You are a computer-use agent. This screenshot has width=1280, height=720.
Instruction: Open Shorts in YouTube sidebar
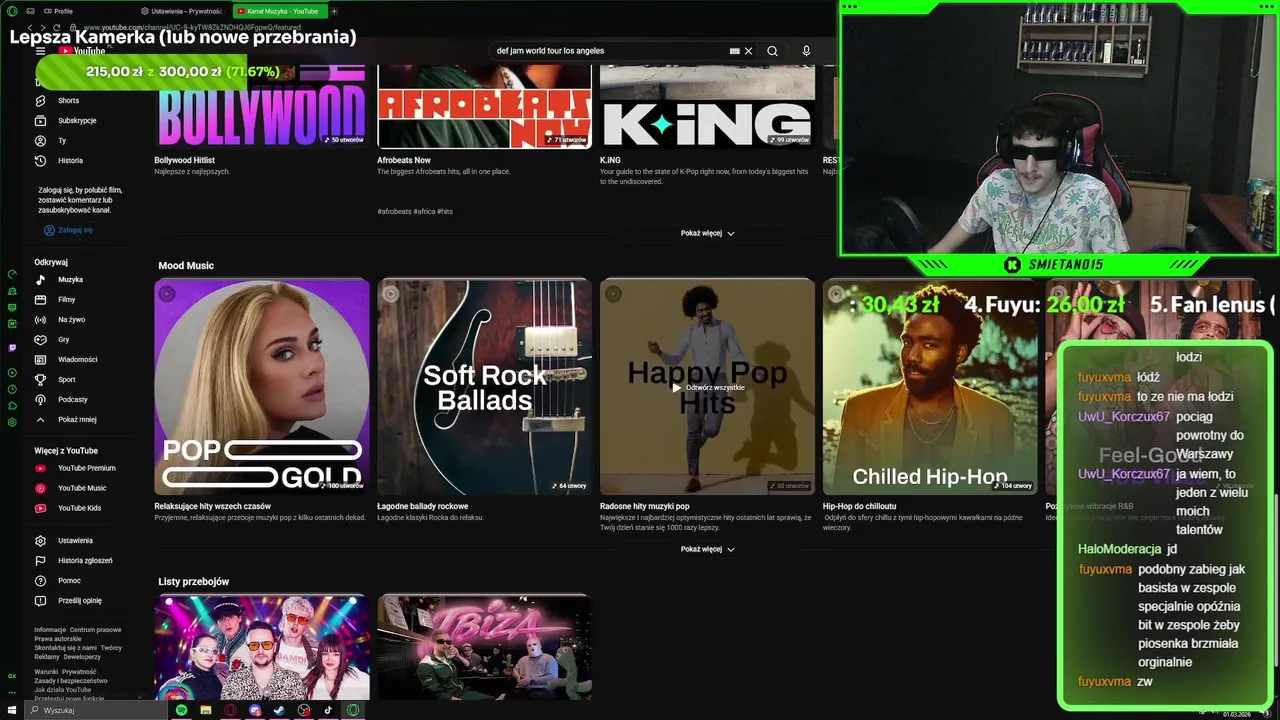[68, 100]
